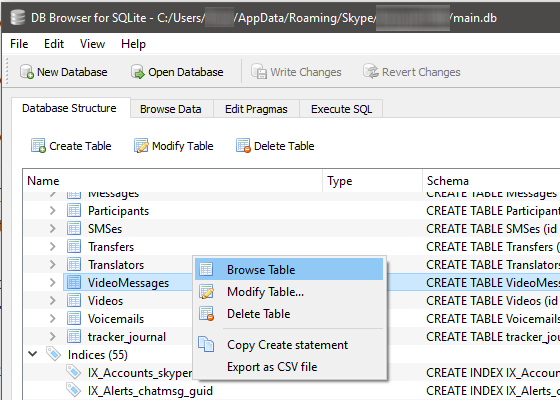Open the View menu
The image size is (560, 400).
[92, 44]
